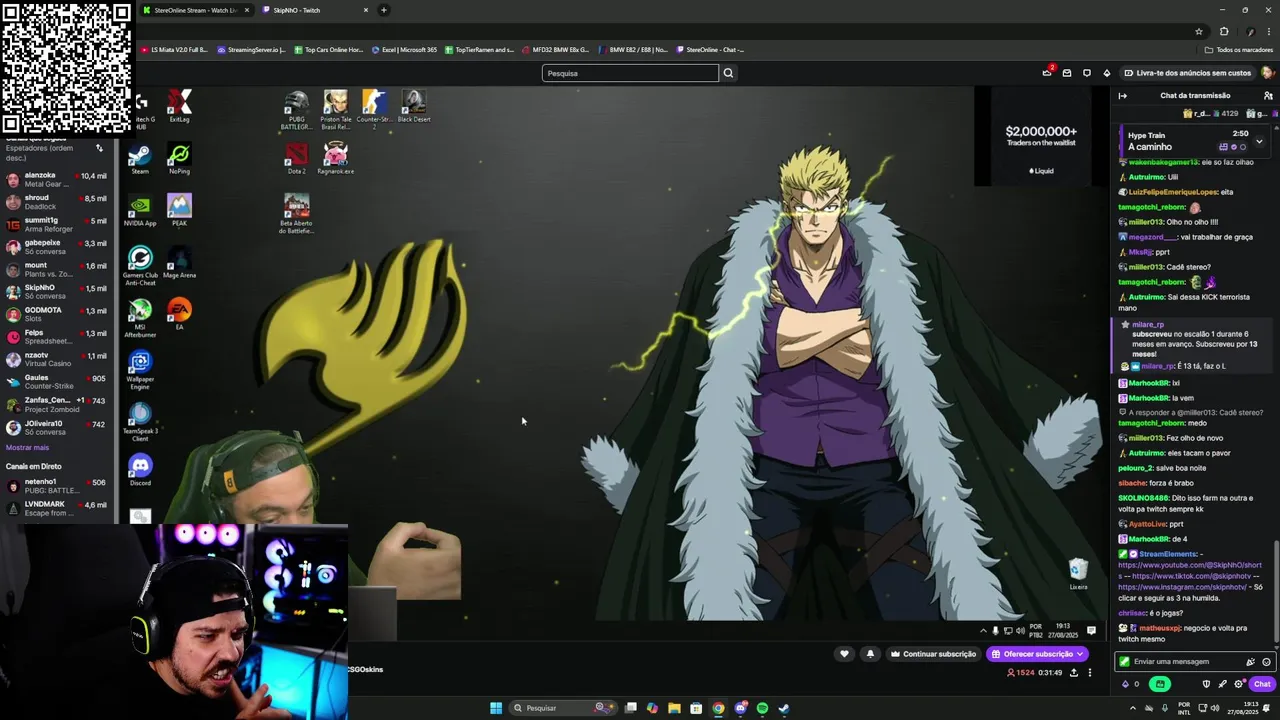
Task: Focus the Windows taskbar Pesquisar box
Action: [x=564, y=708]
